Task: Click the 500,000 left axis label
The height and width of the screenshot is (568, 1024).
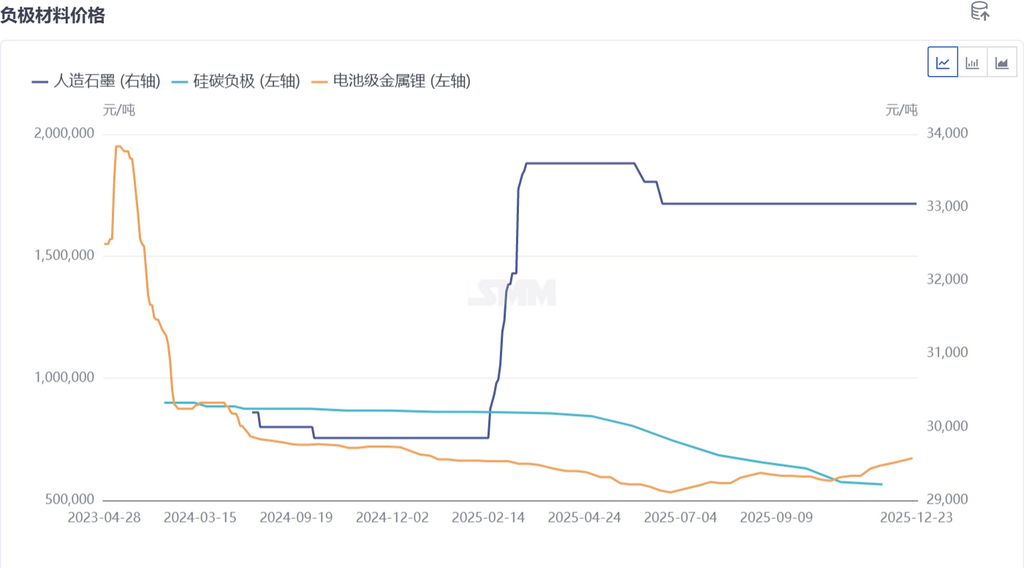Action: coord(66,500)
